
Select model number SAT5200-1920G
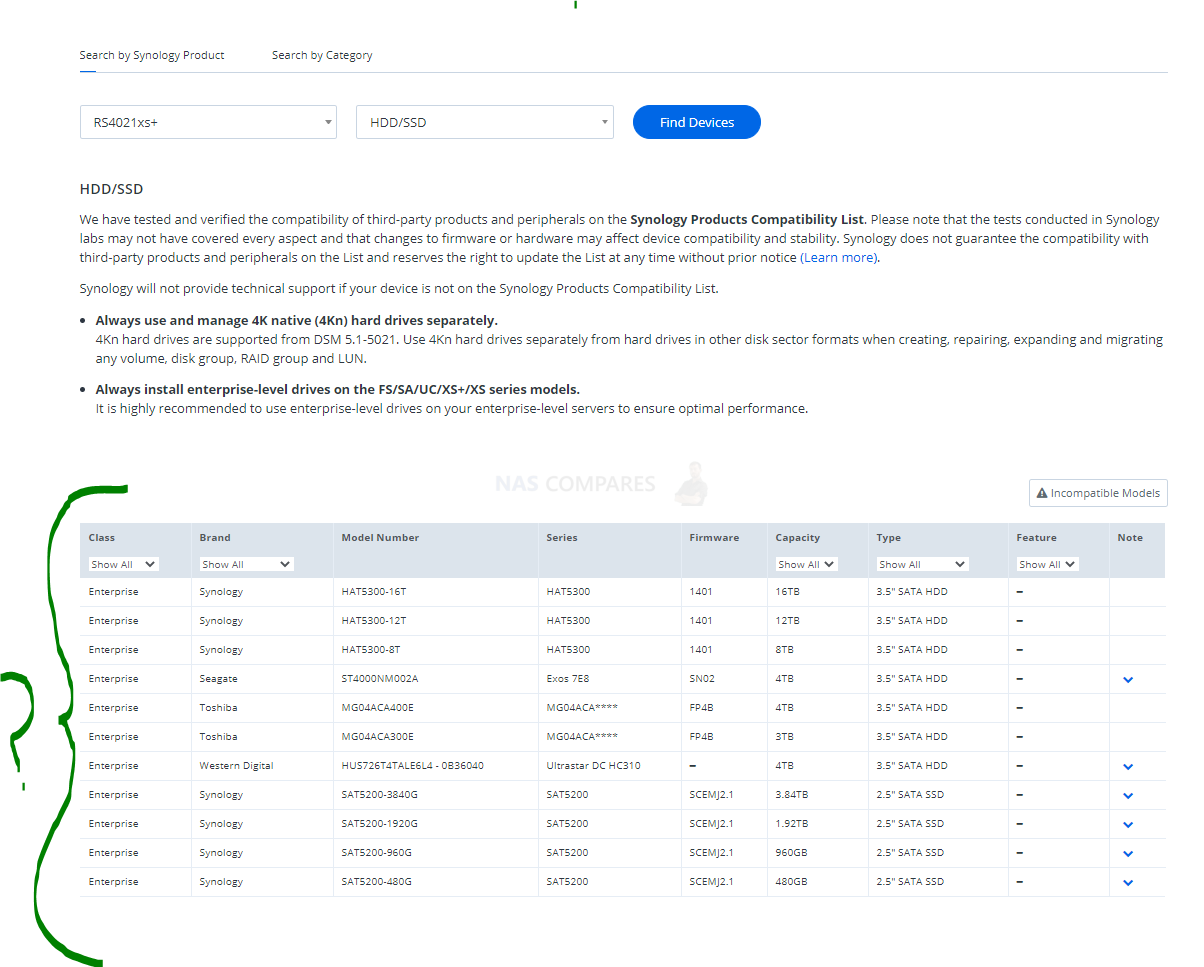[380, 824]
